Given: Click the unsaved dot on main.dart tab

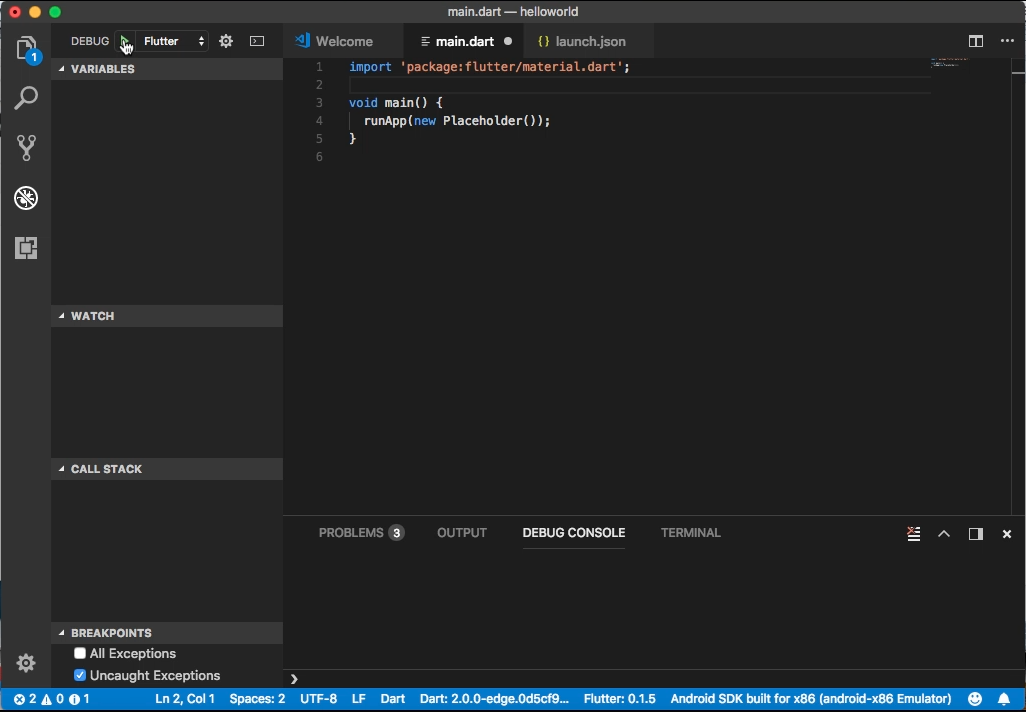Looking at the screenshot, I should 508,41.
